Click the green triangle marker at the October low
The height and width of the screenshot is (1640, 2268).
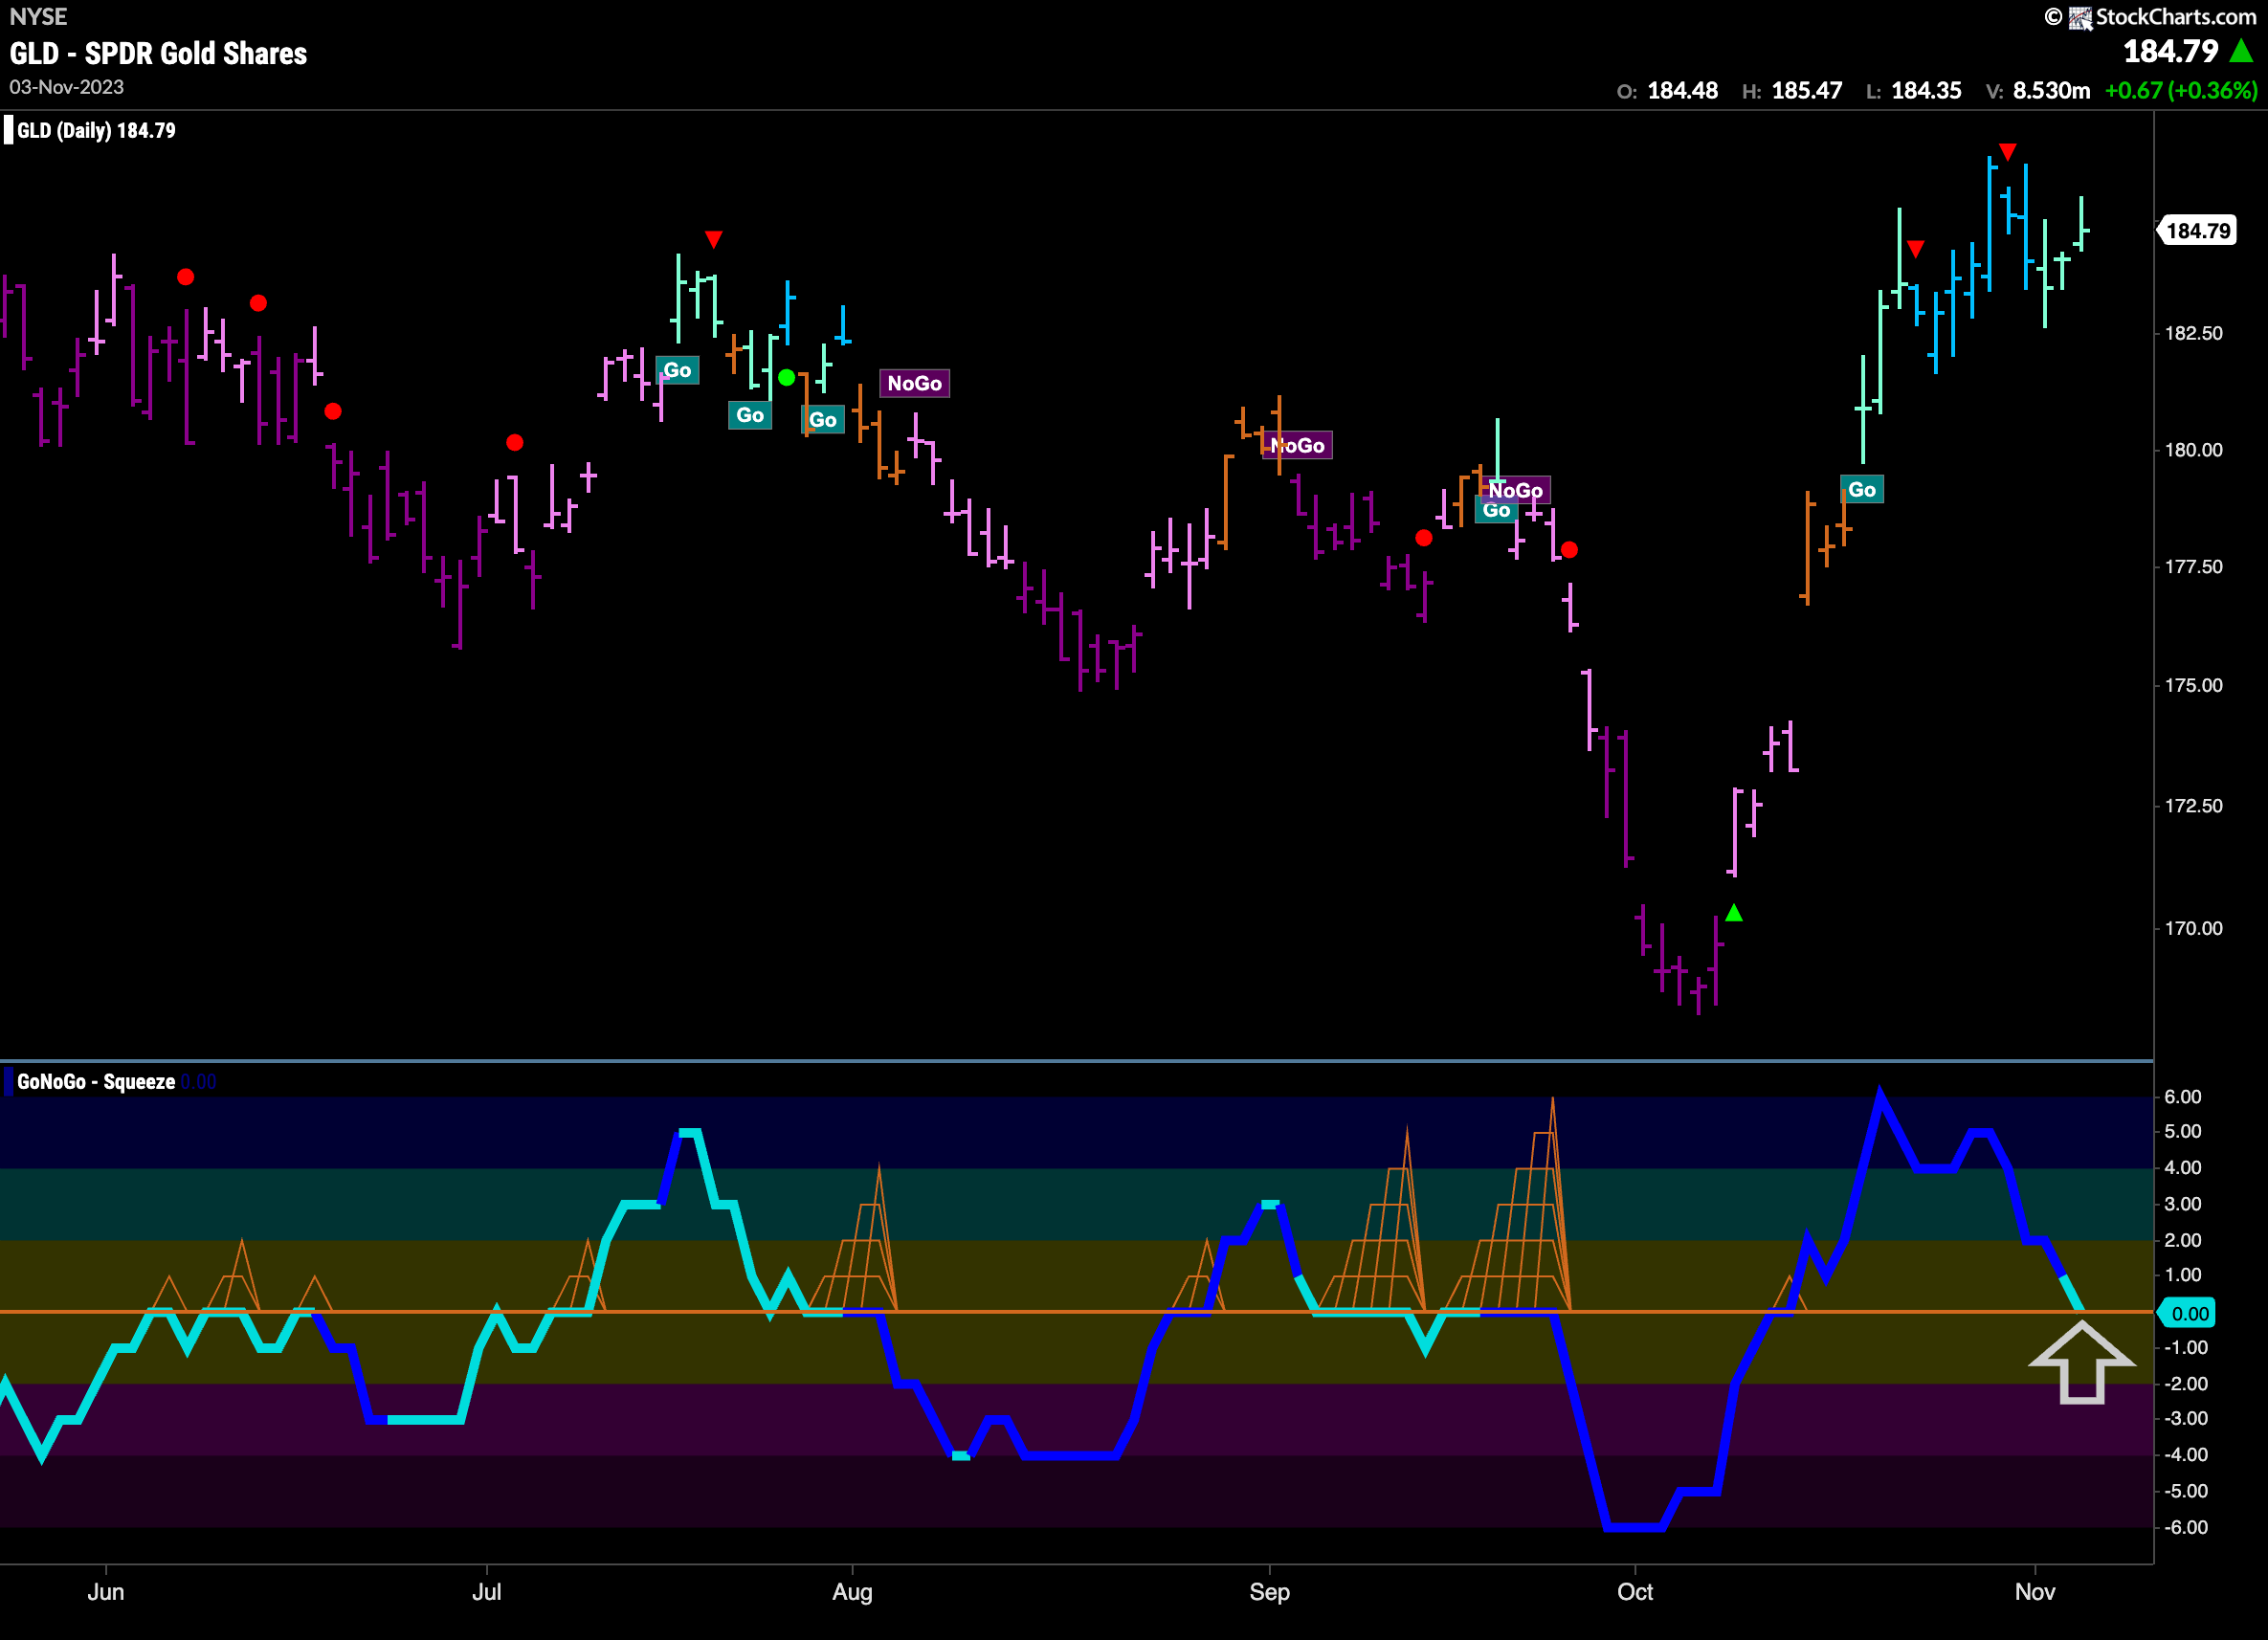[1734, 912]
